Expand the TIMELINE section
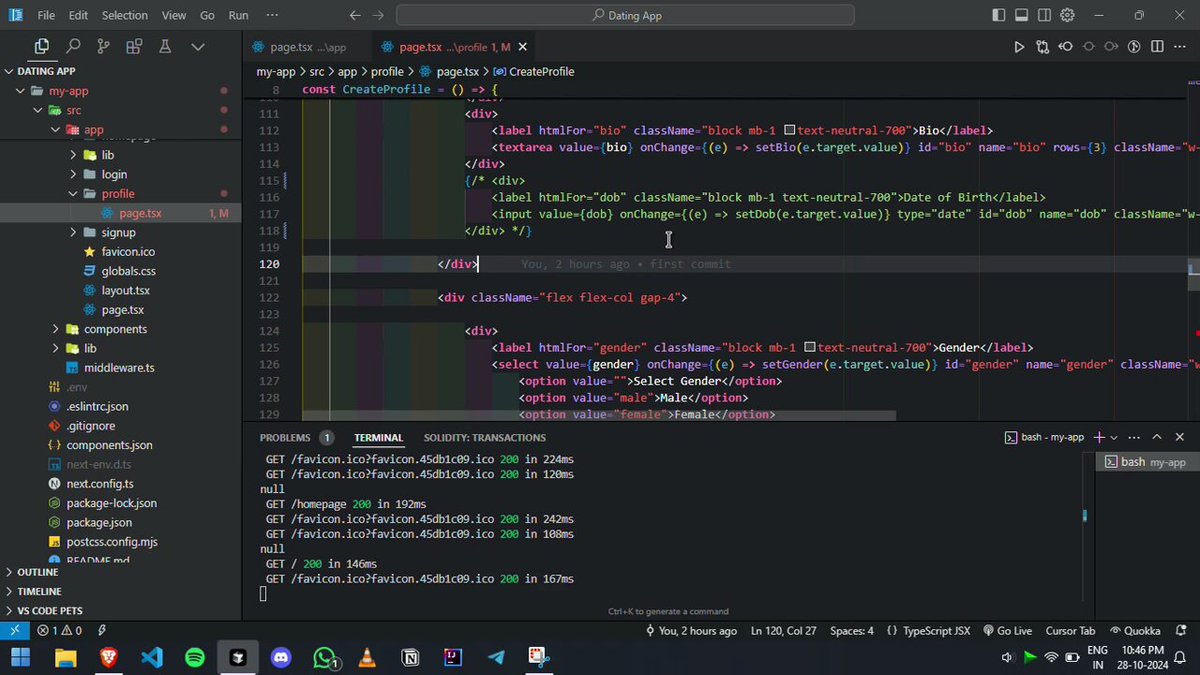The width and height of the screenshot is (1200, 675). coord(120,591)
